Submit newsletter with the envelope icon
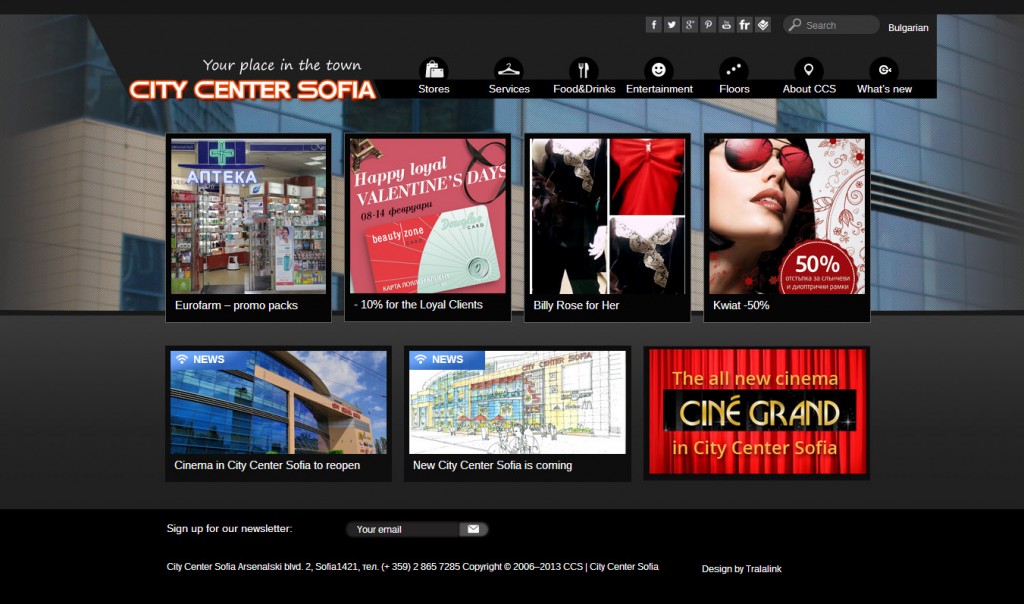 (473, 529)
